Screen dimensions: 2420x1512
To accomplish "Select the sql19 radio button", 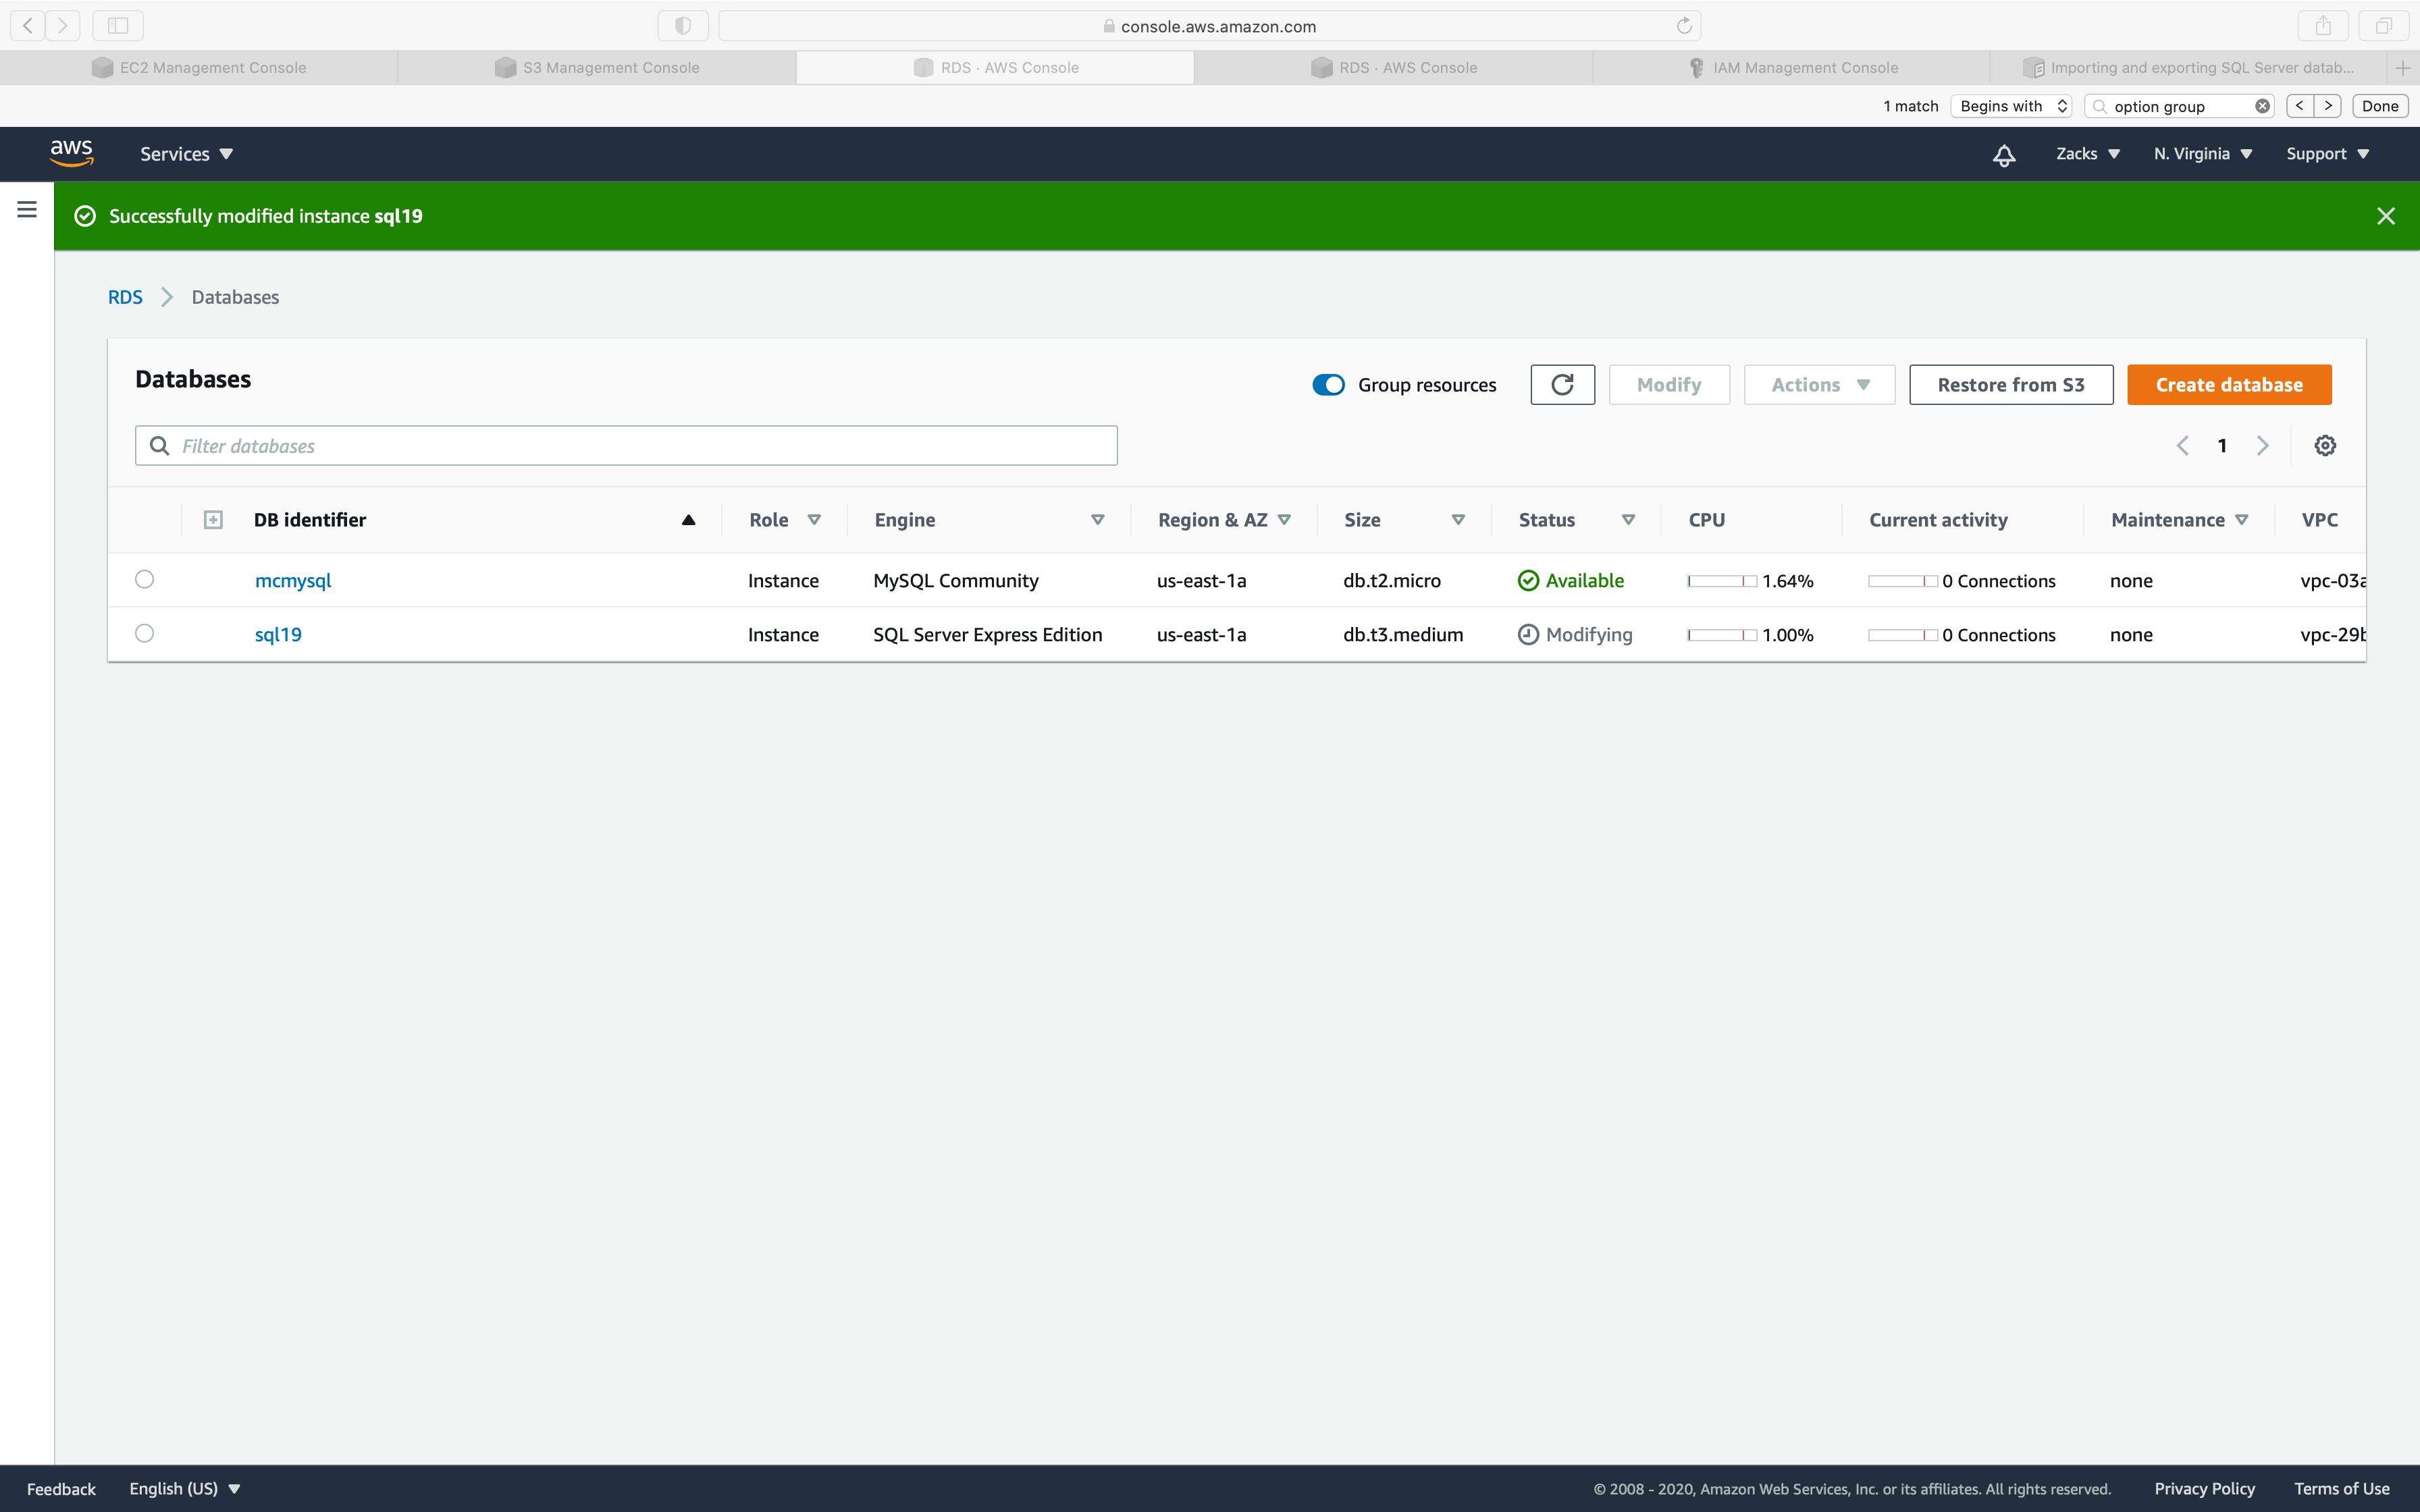I will [x=145, y=634].
